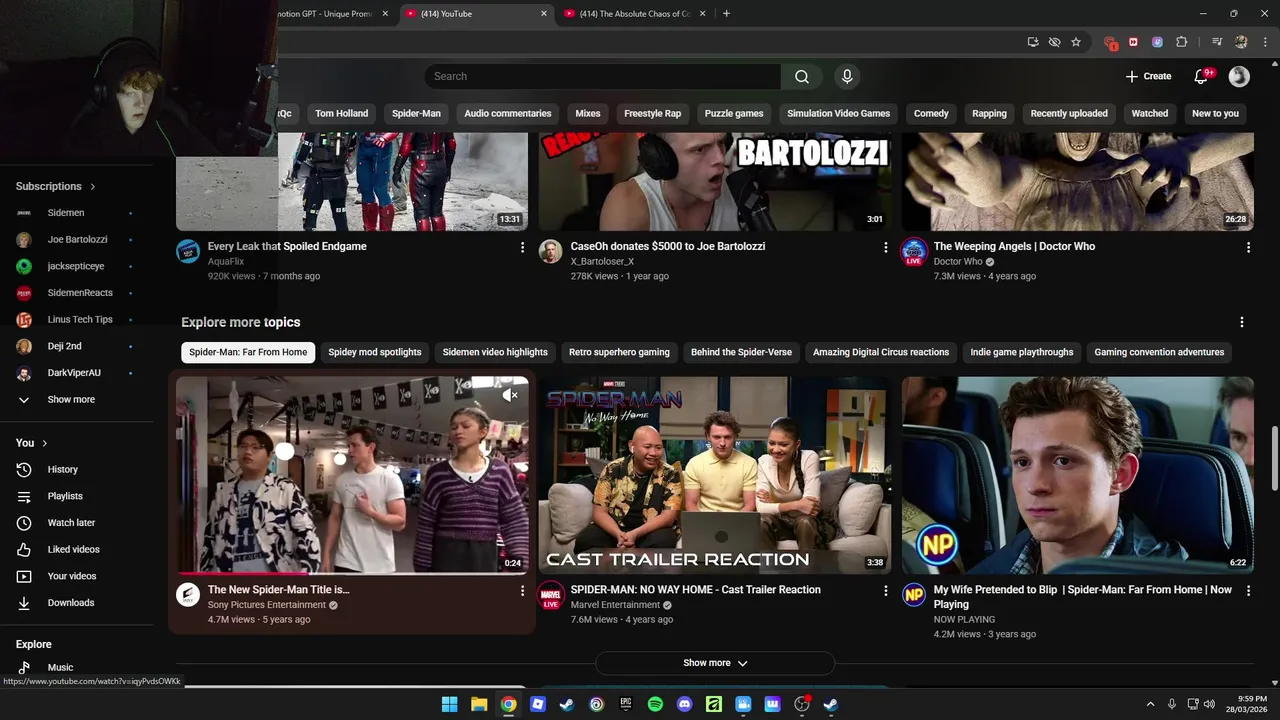This screenshot has height=720, width=1280.
Task: Open Explore more topics options menu
Action: tap(1242, 322)
